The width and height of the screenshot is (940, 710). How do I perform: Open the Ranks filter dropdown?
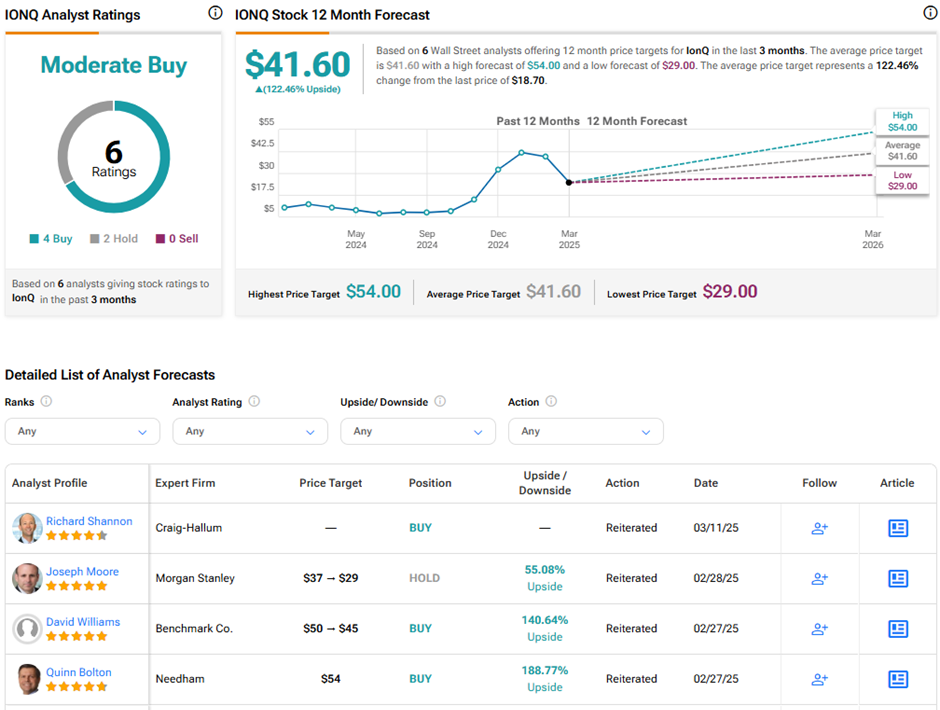pos(82,431)
